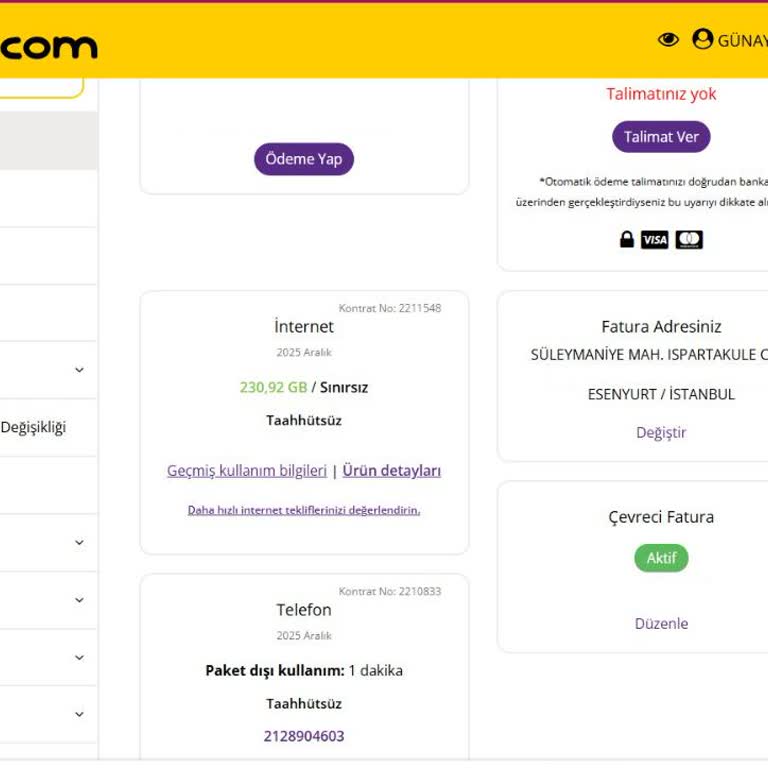This screenshot has height=768, width=768.
Task: Open the sidebar item ending with Değişikliği
Action: 33,427
